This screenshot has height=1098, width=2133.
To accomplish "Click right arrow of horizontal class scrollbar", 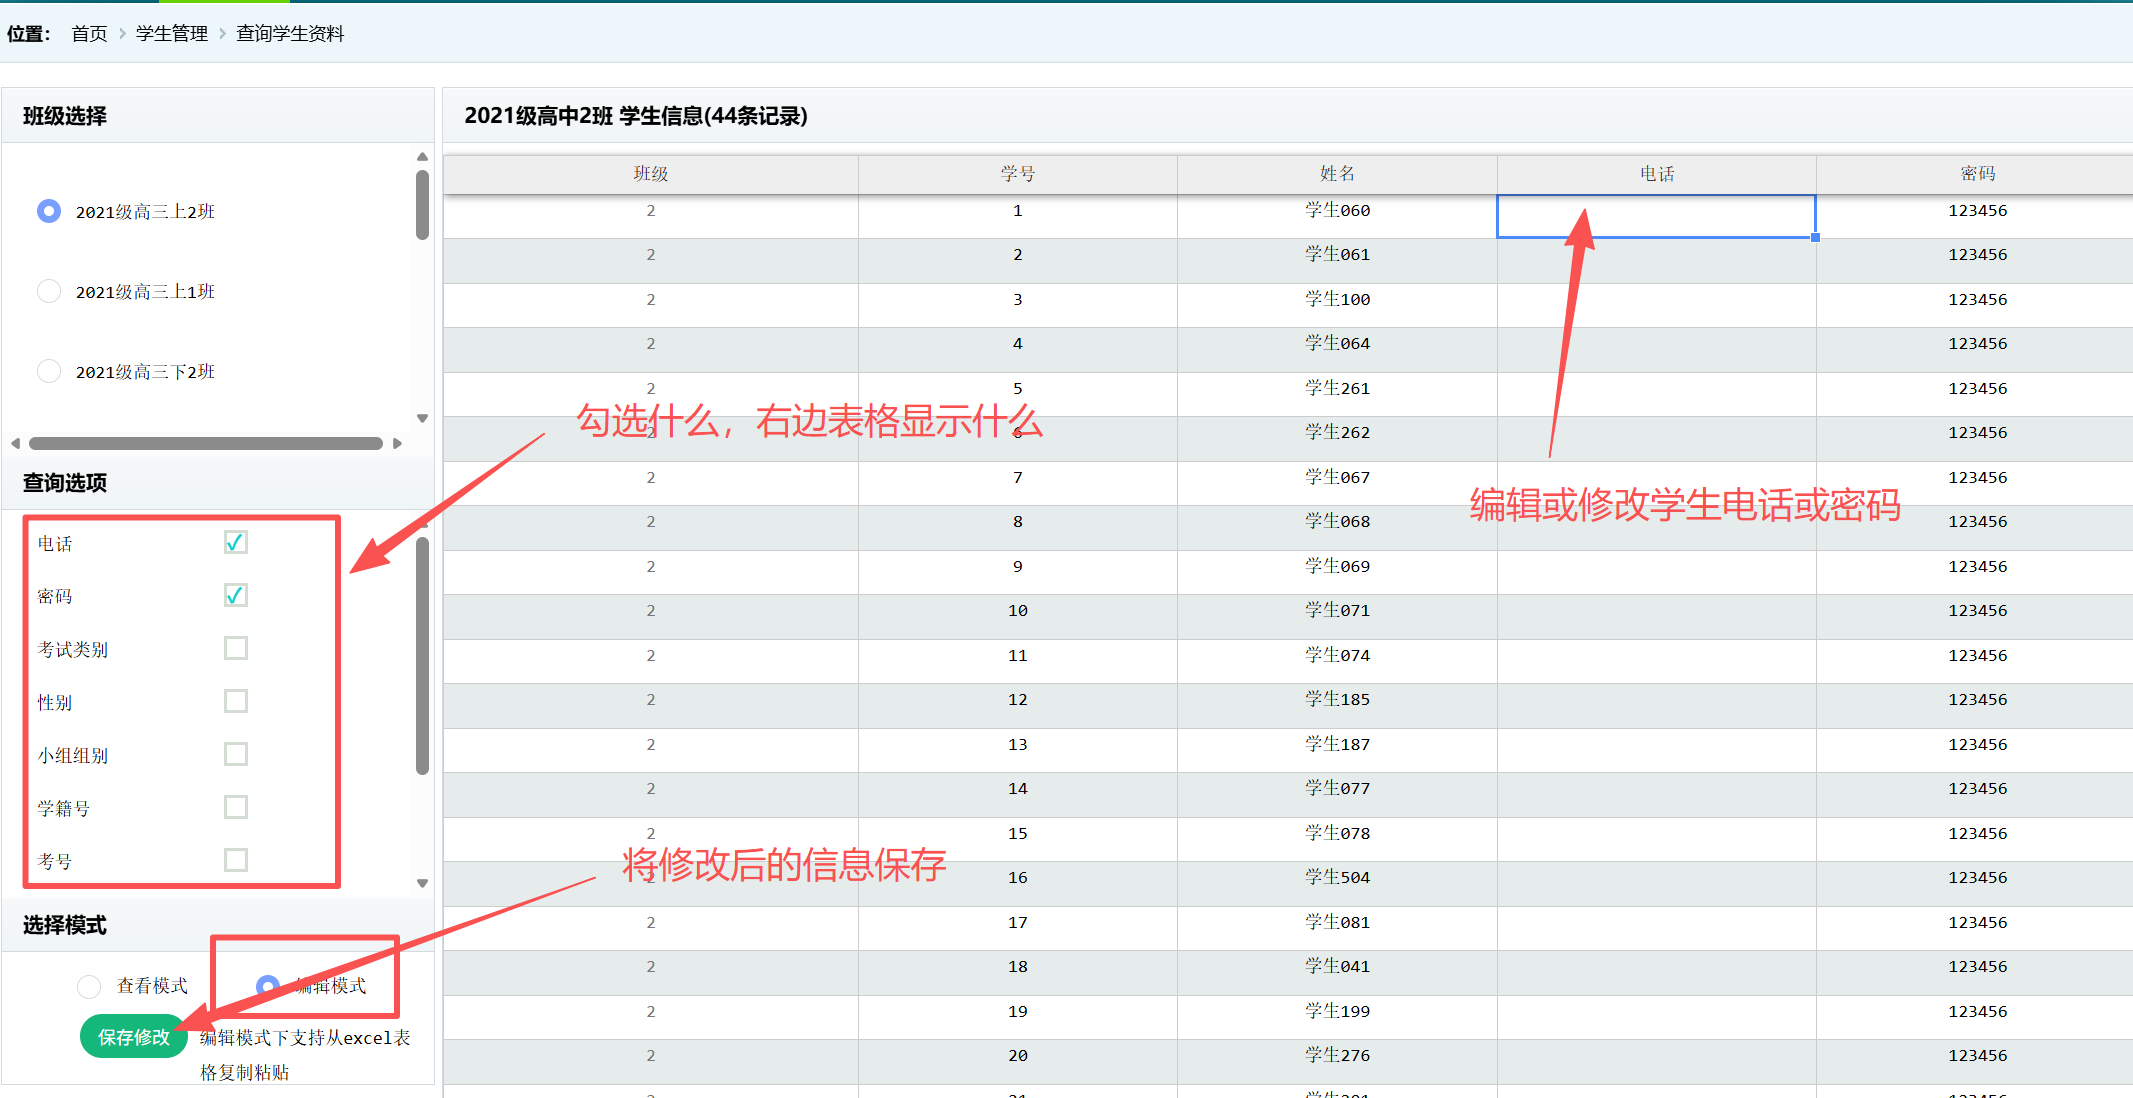I will click(397, 443).
